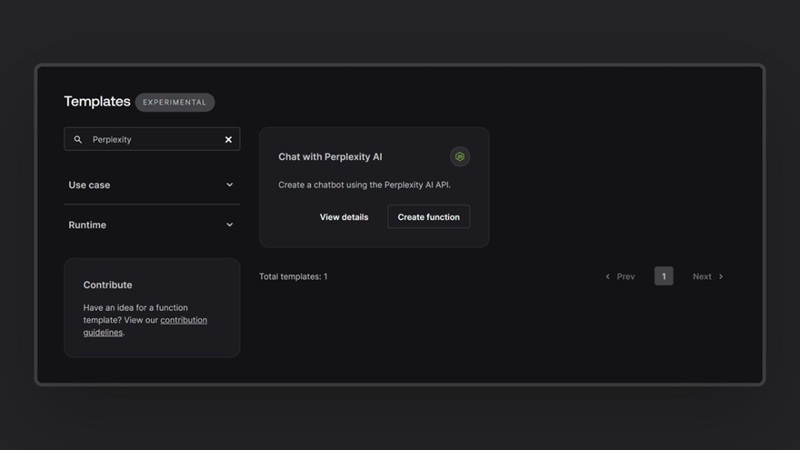Click the Contribute card heading
The width and height of the screenshot is (800, 450).
coord(108,285)
